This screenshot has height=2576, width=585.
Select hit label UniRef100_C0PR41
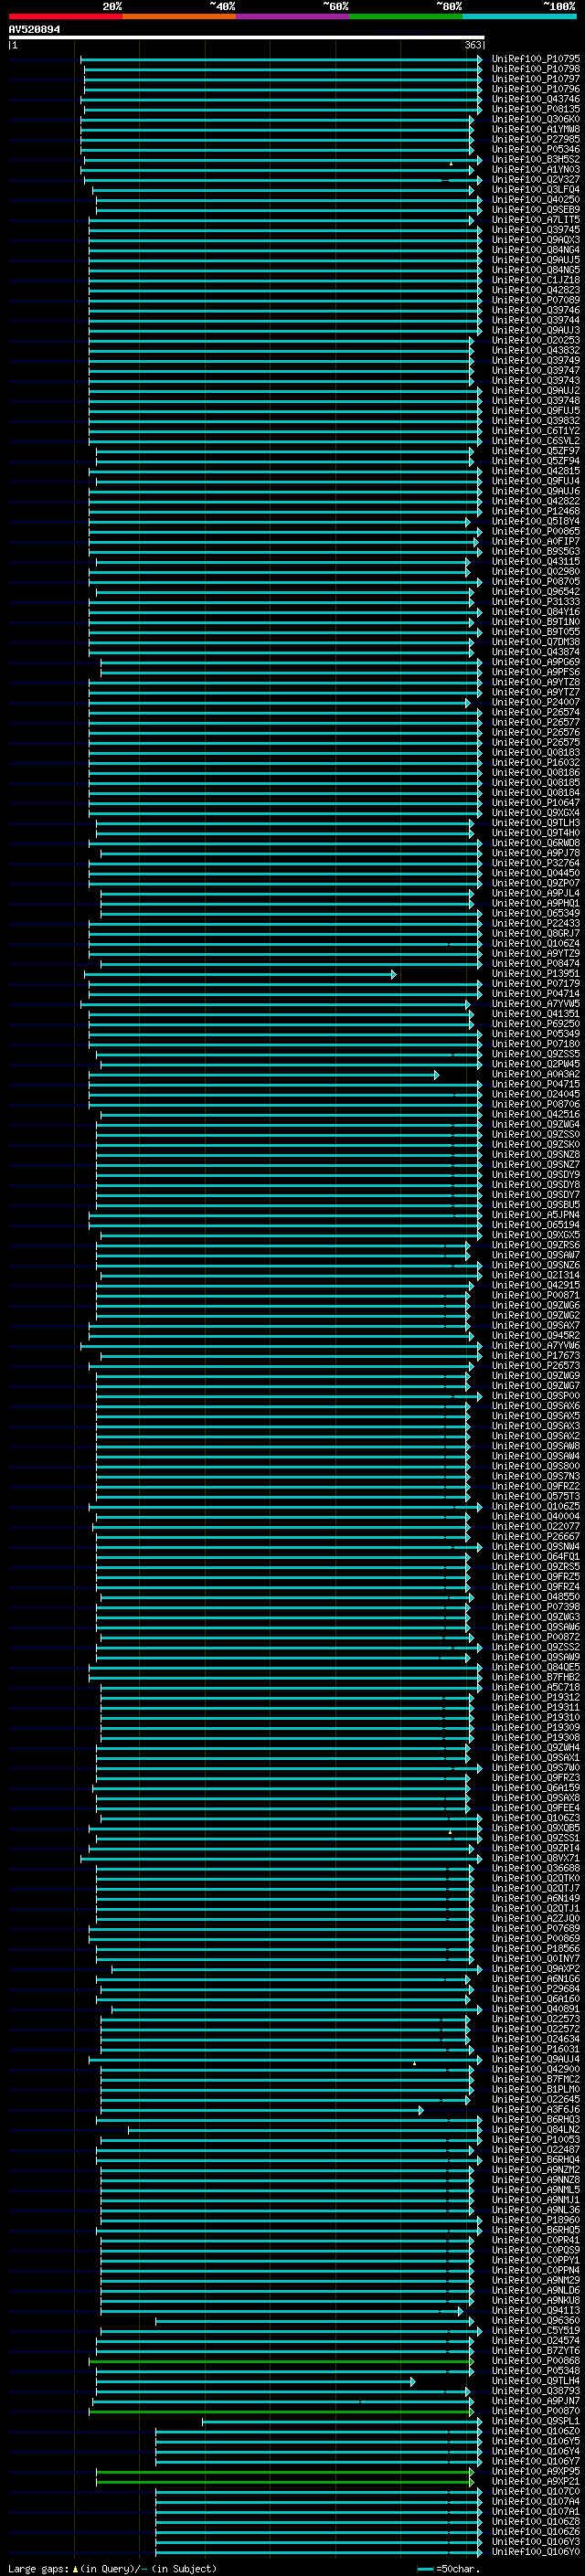[x=536, y=2240]
